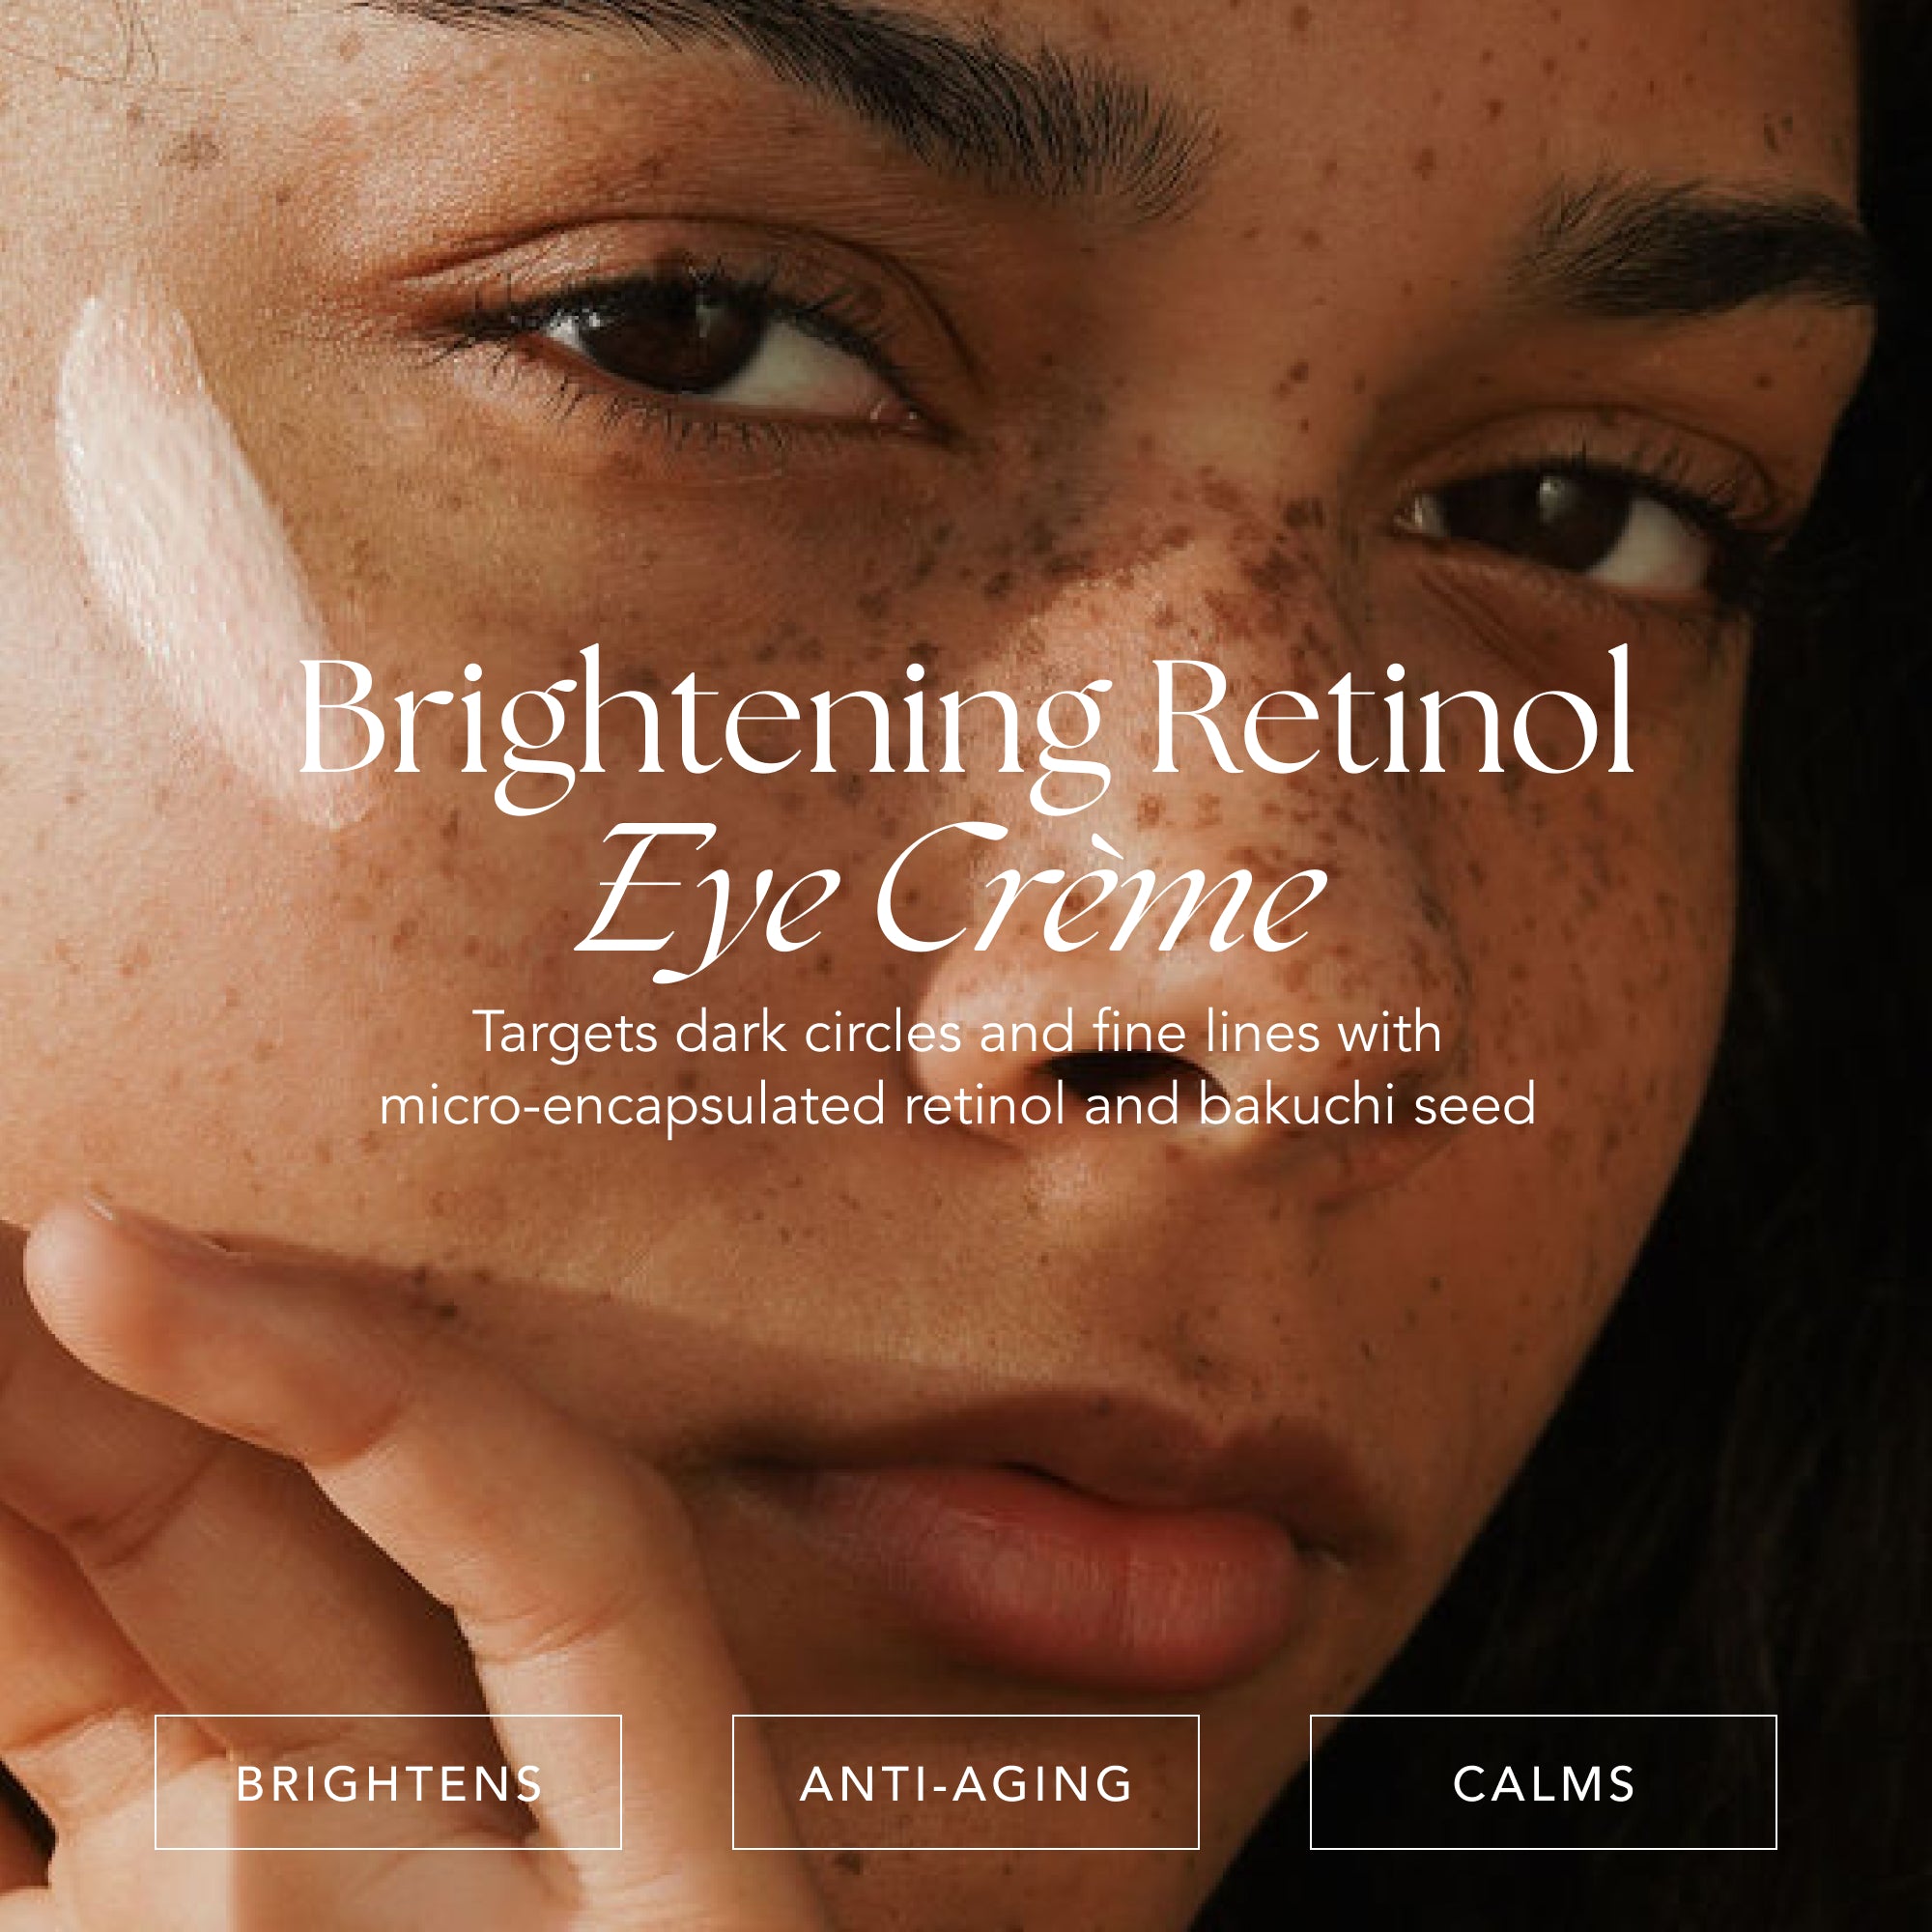Select the ANTI-AGING outlined button

[x=966, y=1783]
